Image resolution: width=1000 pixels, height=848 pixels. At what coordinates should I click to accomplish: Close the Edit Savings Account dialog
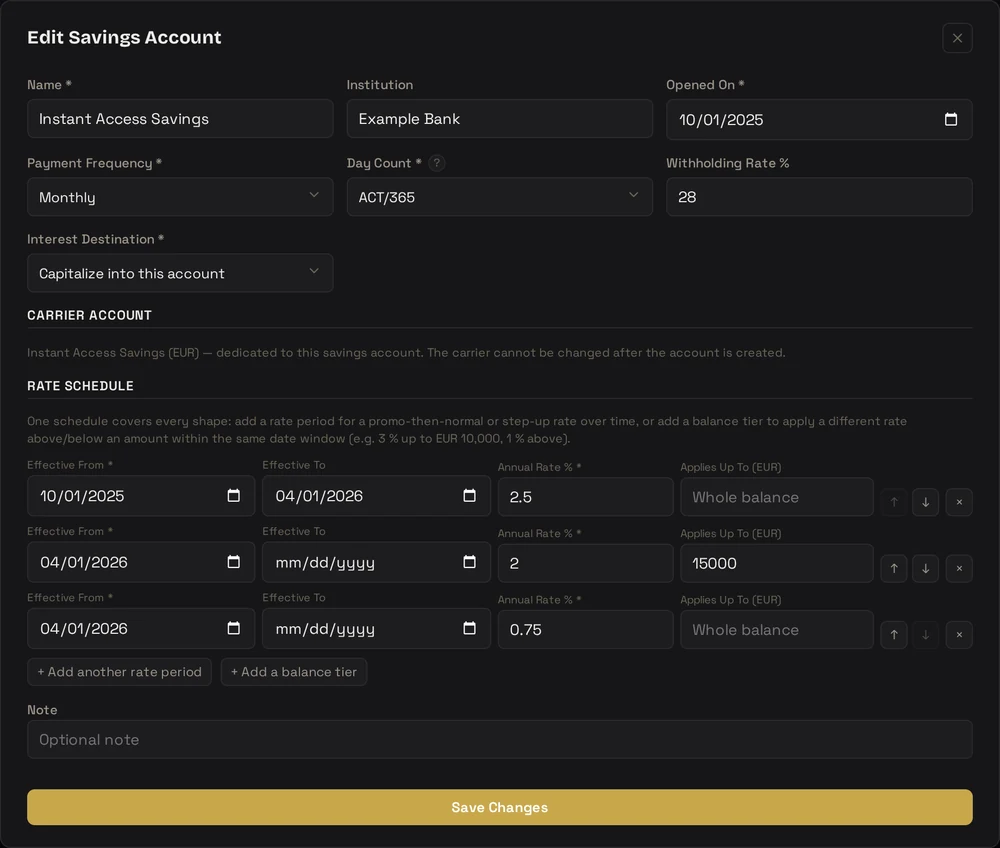(x=957, y=38)
